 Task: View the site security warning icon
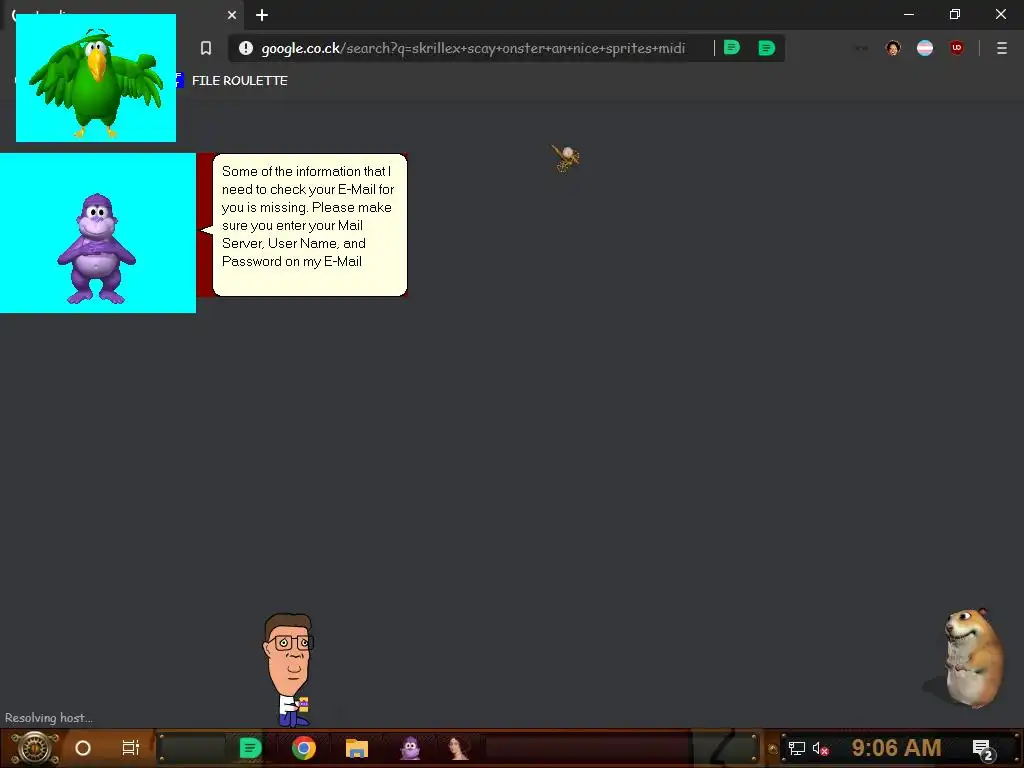pyautogui.click(x=246, y=48)
